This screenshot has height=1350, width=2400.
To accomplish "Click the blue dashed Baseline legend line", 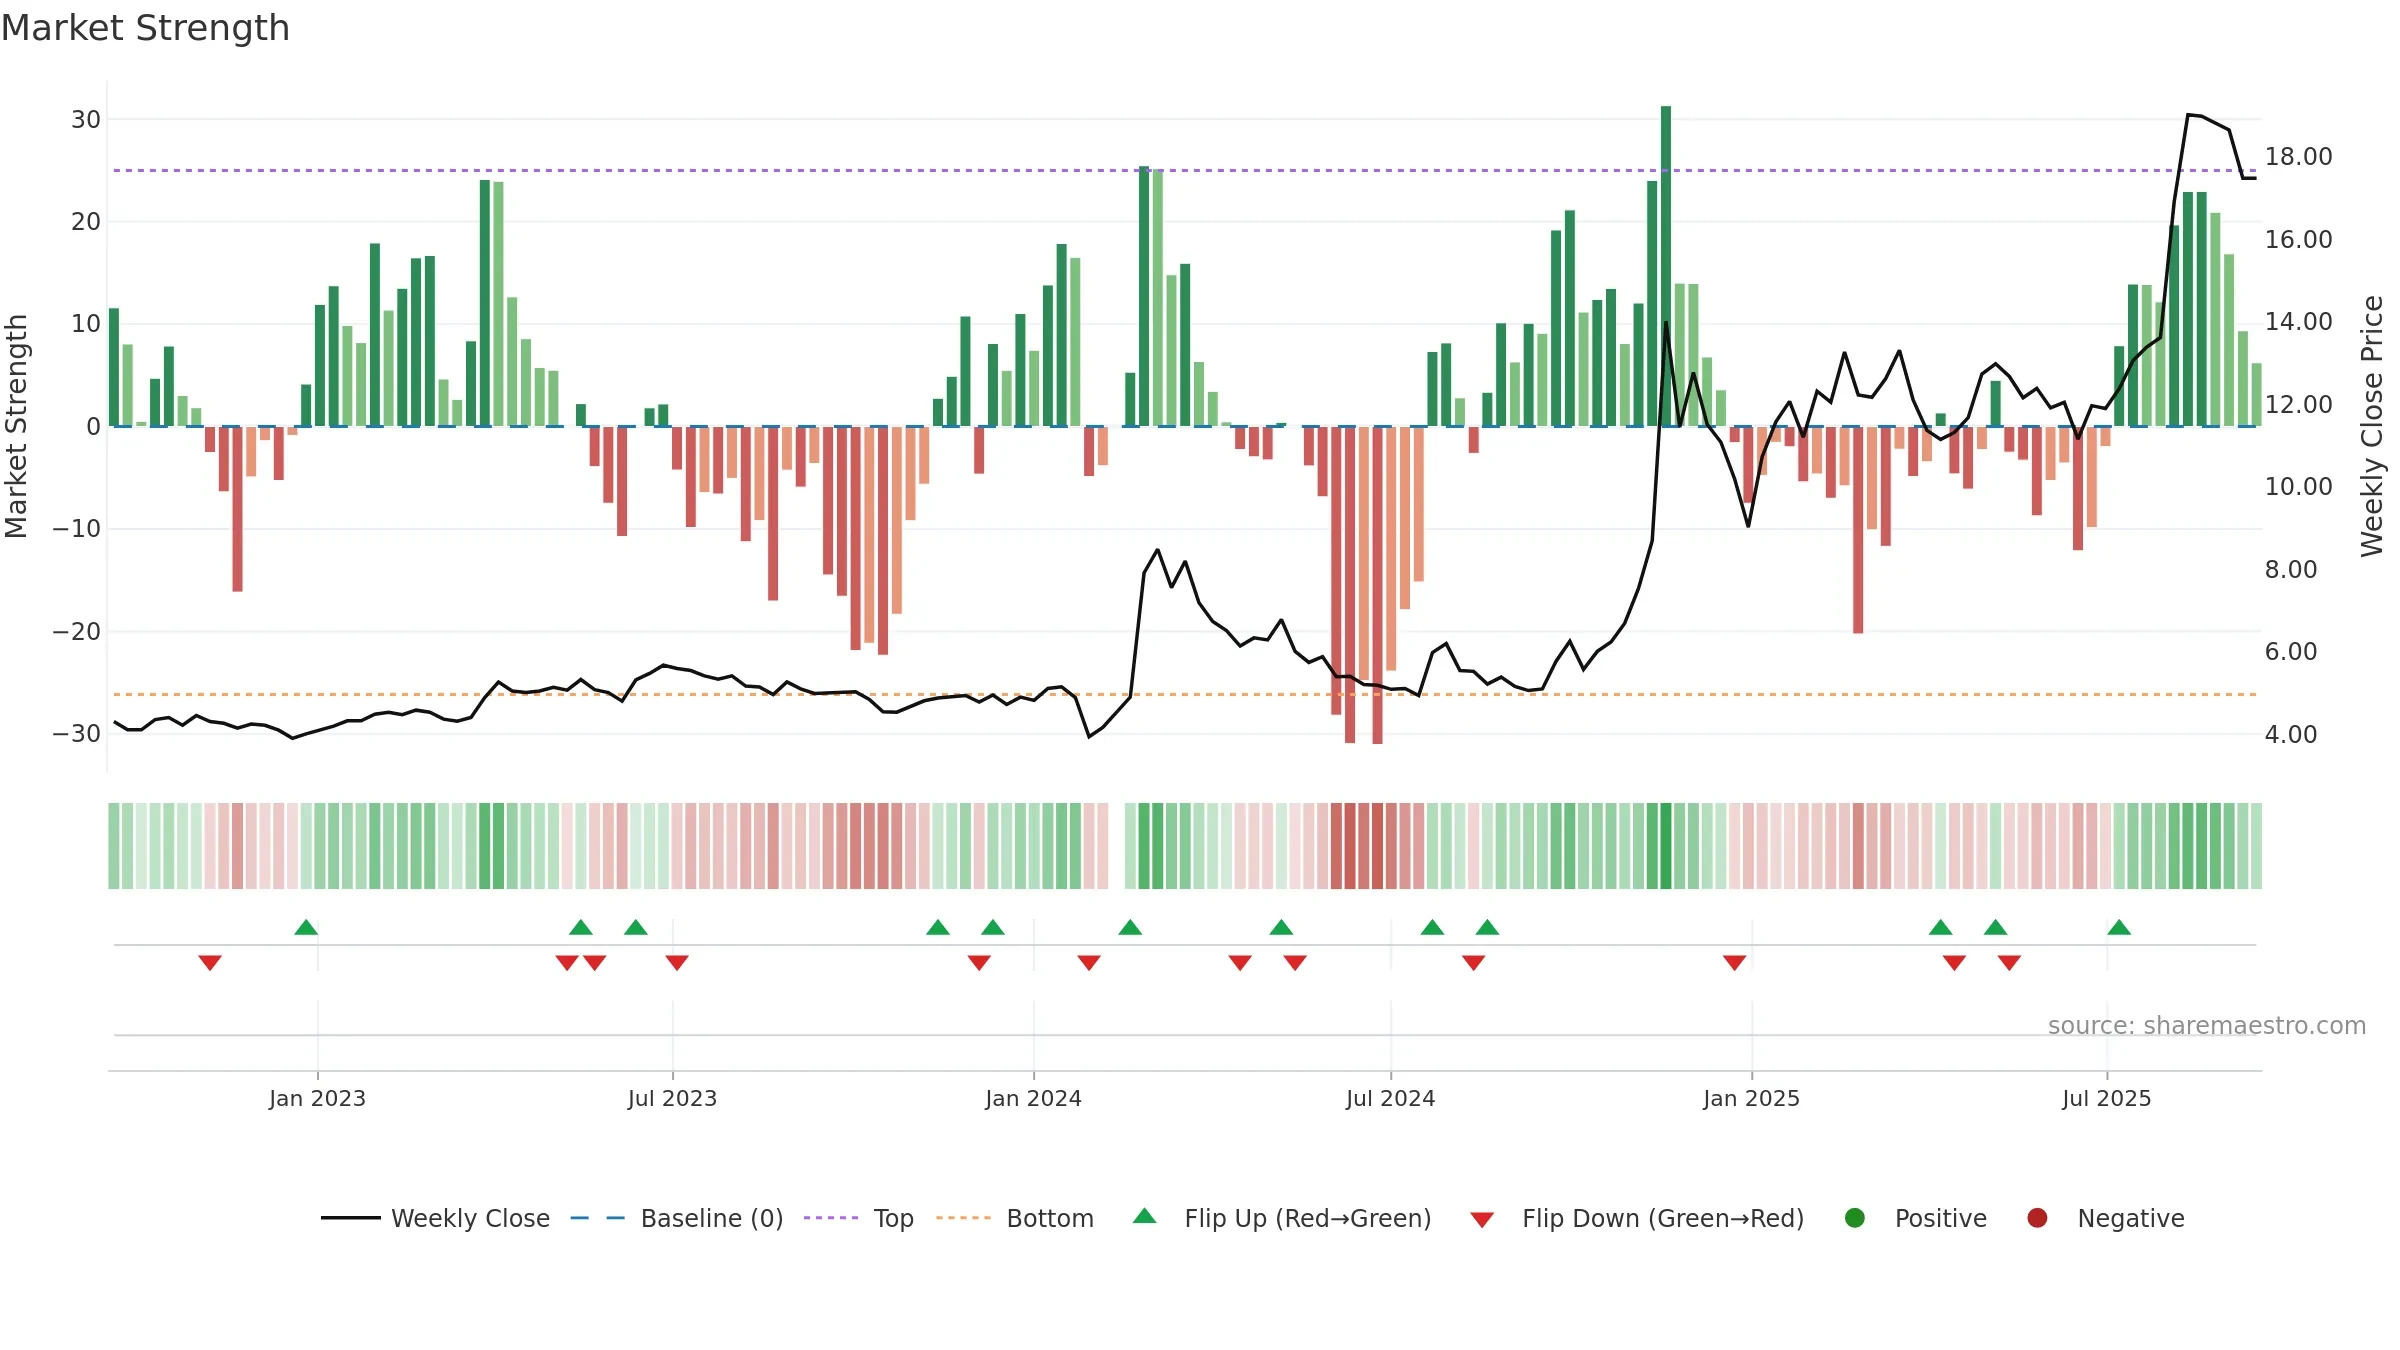I will point(598,1218).
